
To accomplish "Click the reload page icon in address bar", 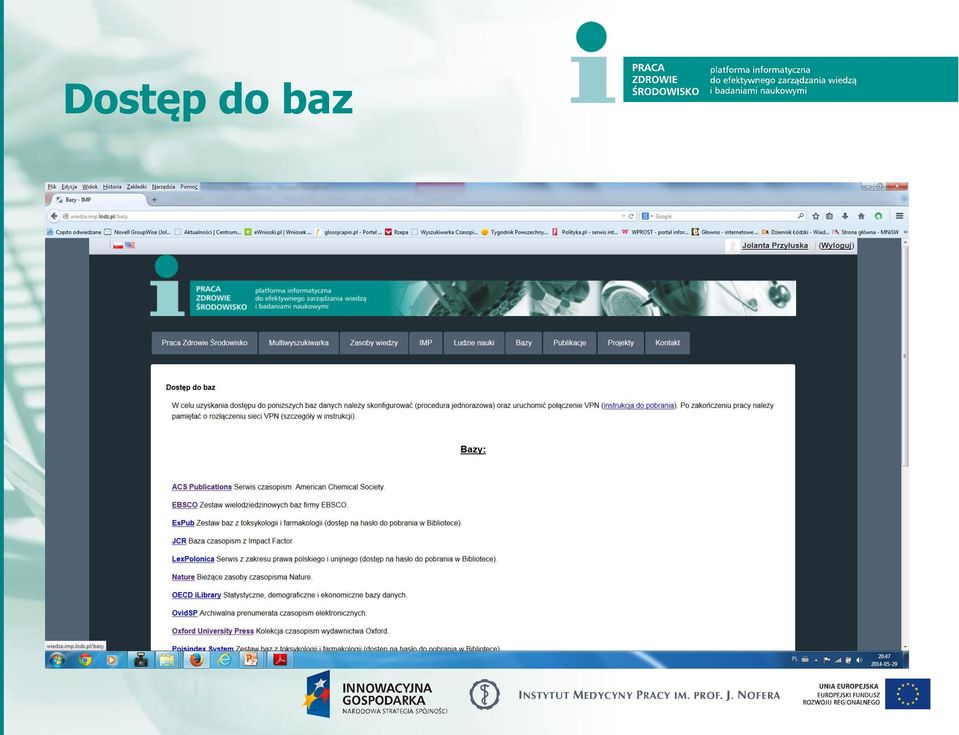I will point(631,216).
